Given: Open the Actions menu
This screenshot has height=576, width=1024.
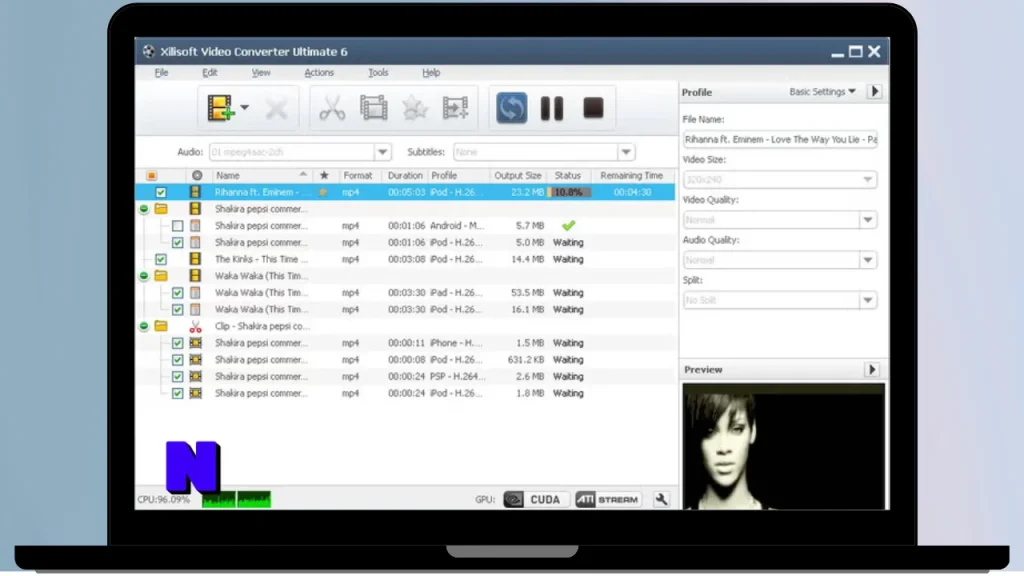Looking at the screenshot, I should click(x=319, y=72).
